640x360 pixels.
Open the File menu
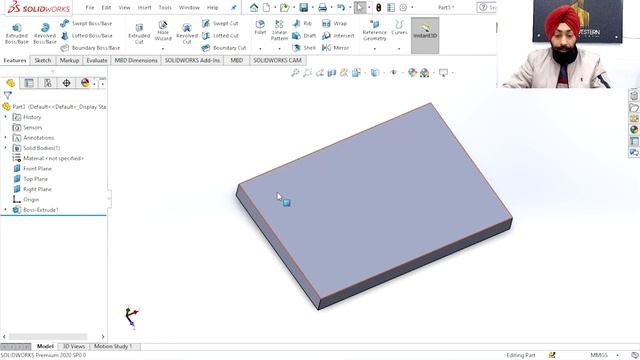click(90, 7)
